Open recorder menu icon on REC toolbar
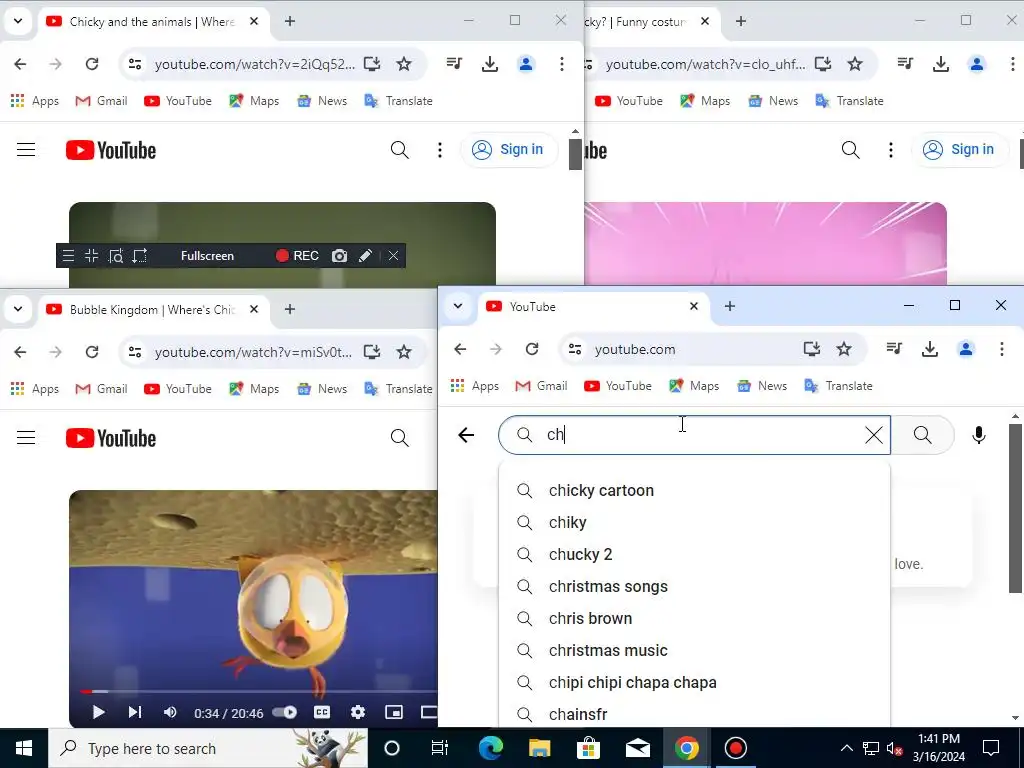Viewport: 1024px width, 768px height. [68, 256]
